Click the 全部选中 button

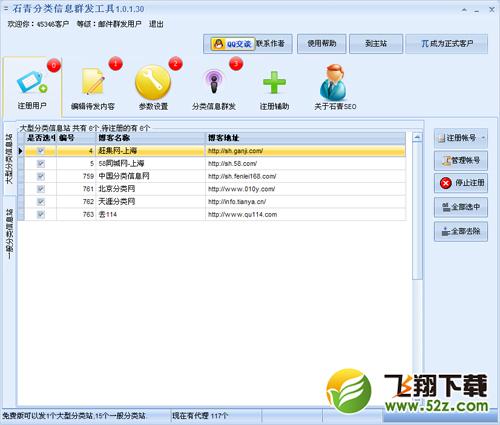(461, 207)
